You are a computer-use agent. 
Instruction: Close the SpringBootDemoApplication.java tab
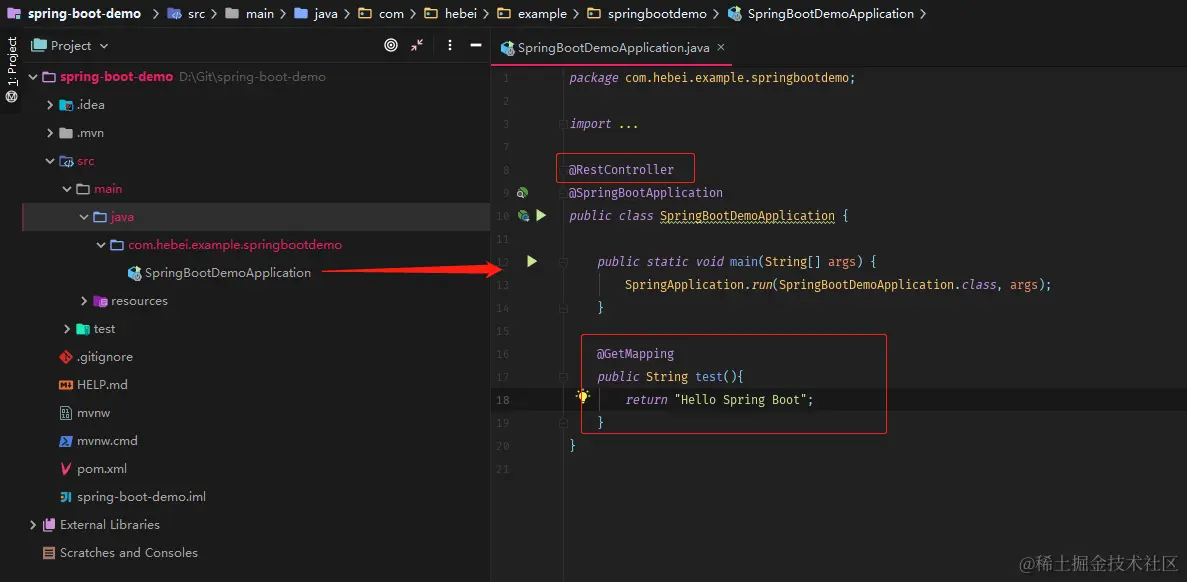click(x=721, y=47)
